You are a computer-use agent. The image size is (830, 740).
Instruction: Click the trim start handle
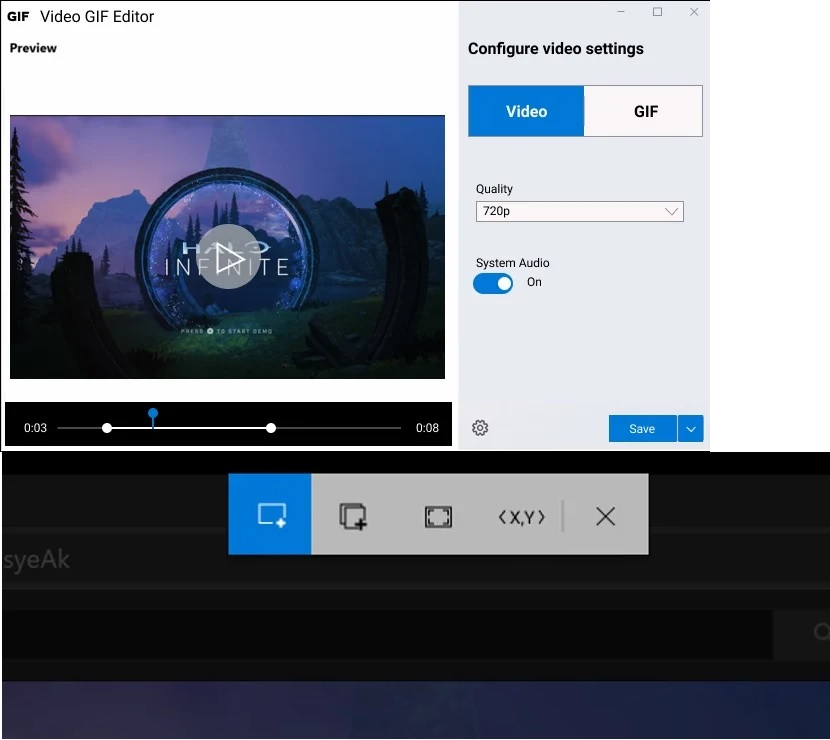pos(107,428)
